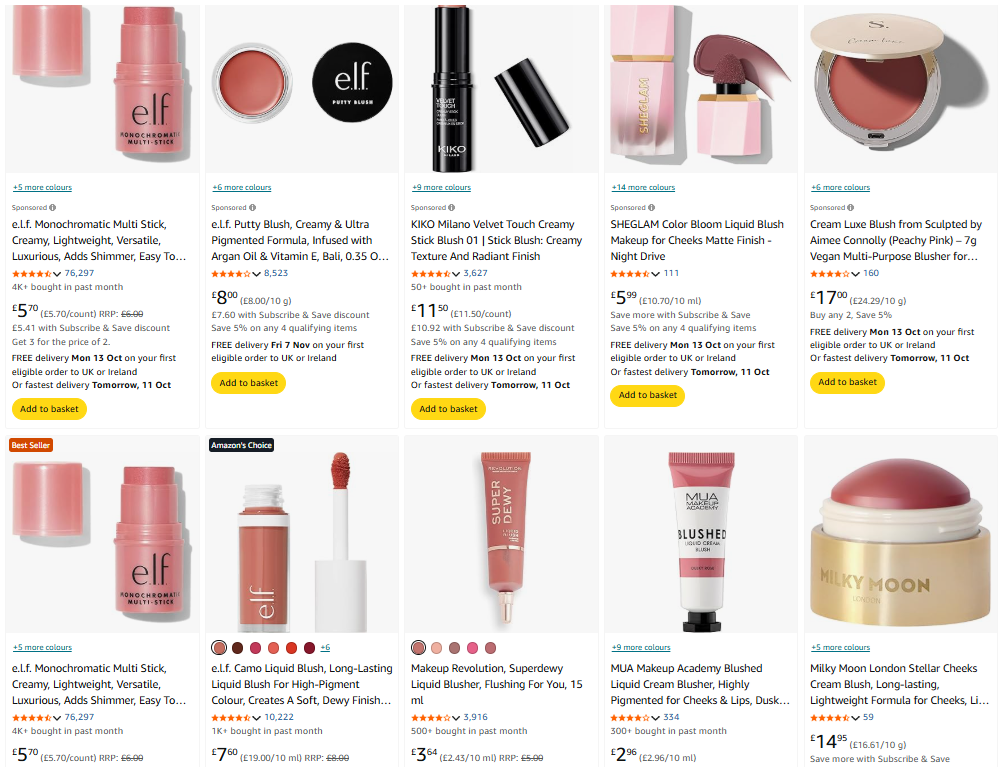1005x767 pixels.
Task: Click Sponsored info icon on Cream Luxe Blush
Action: [x=851, y=208]
